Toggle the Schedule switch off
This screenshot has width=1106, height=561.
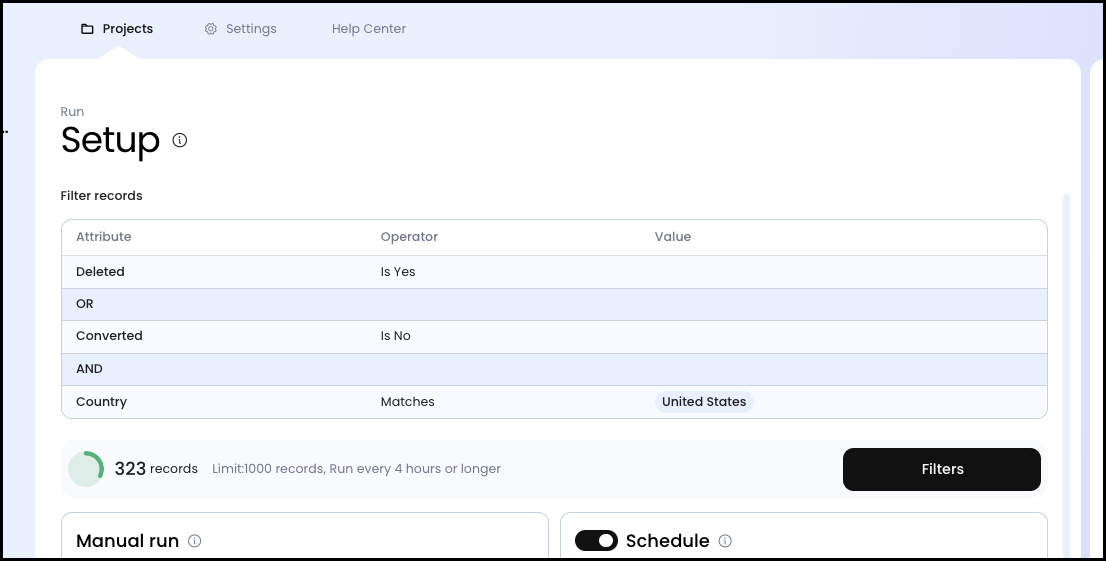(x=596, y=541)
